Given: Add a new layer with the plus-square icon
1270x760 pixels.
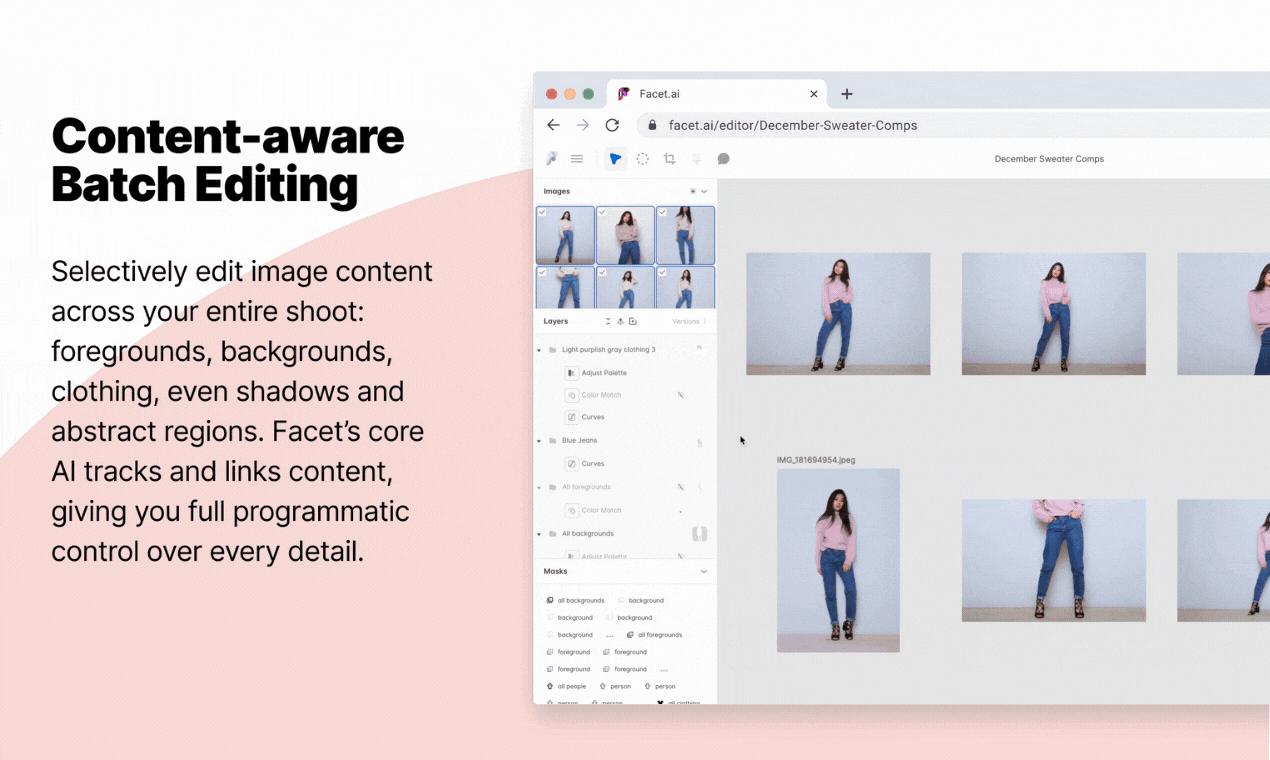Looking at the screenshot, I should point(633,322).
